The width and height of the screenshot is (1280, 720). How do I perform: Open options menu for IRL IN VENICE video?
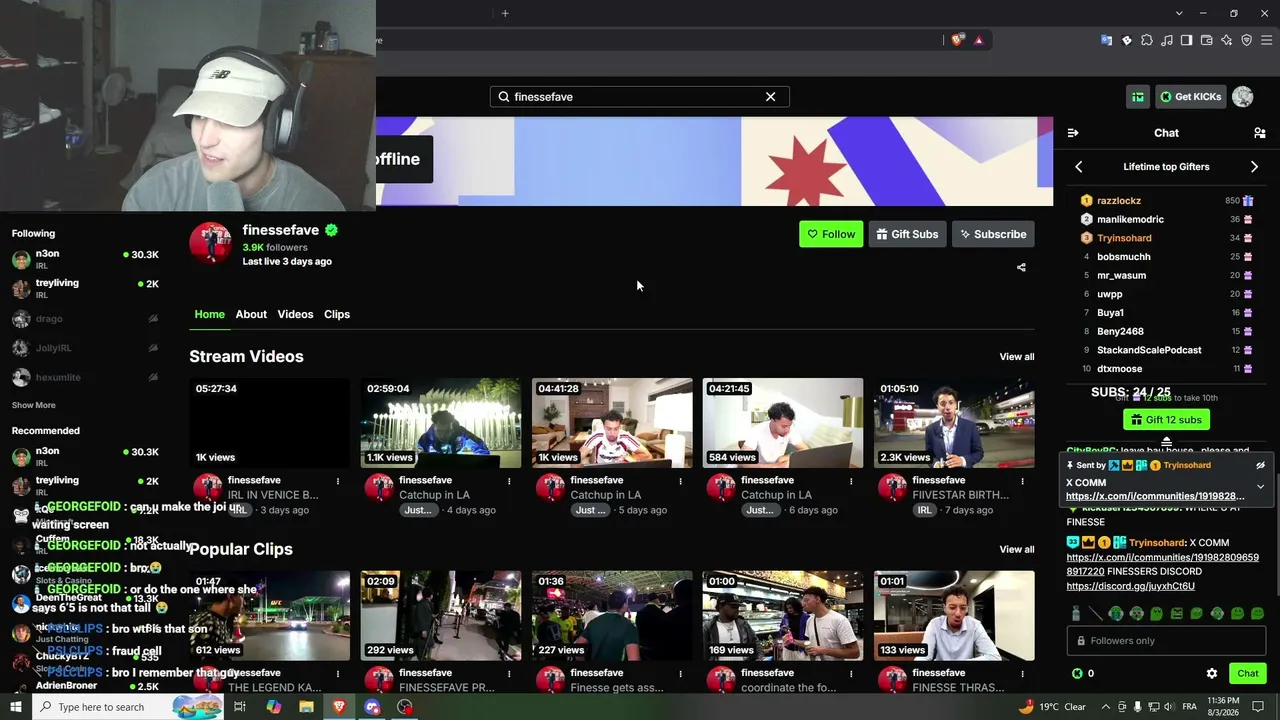pos(338,481)
